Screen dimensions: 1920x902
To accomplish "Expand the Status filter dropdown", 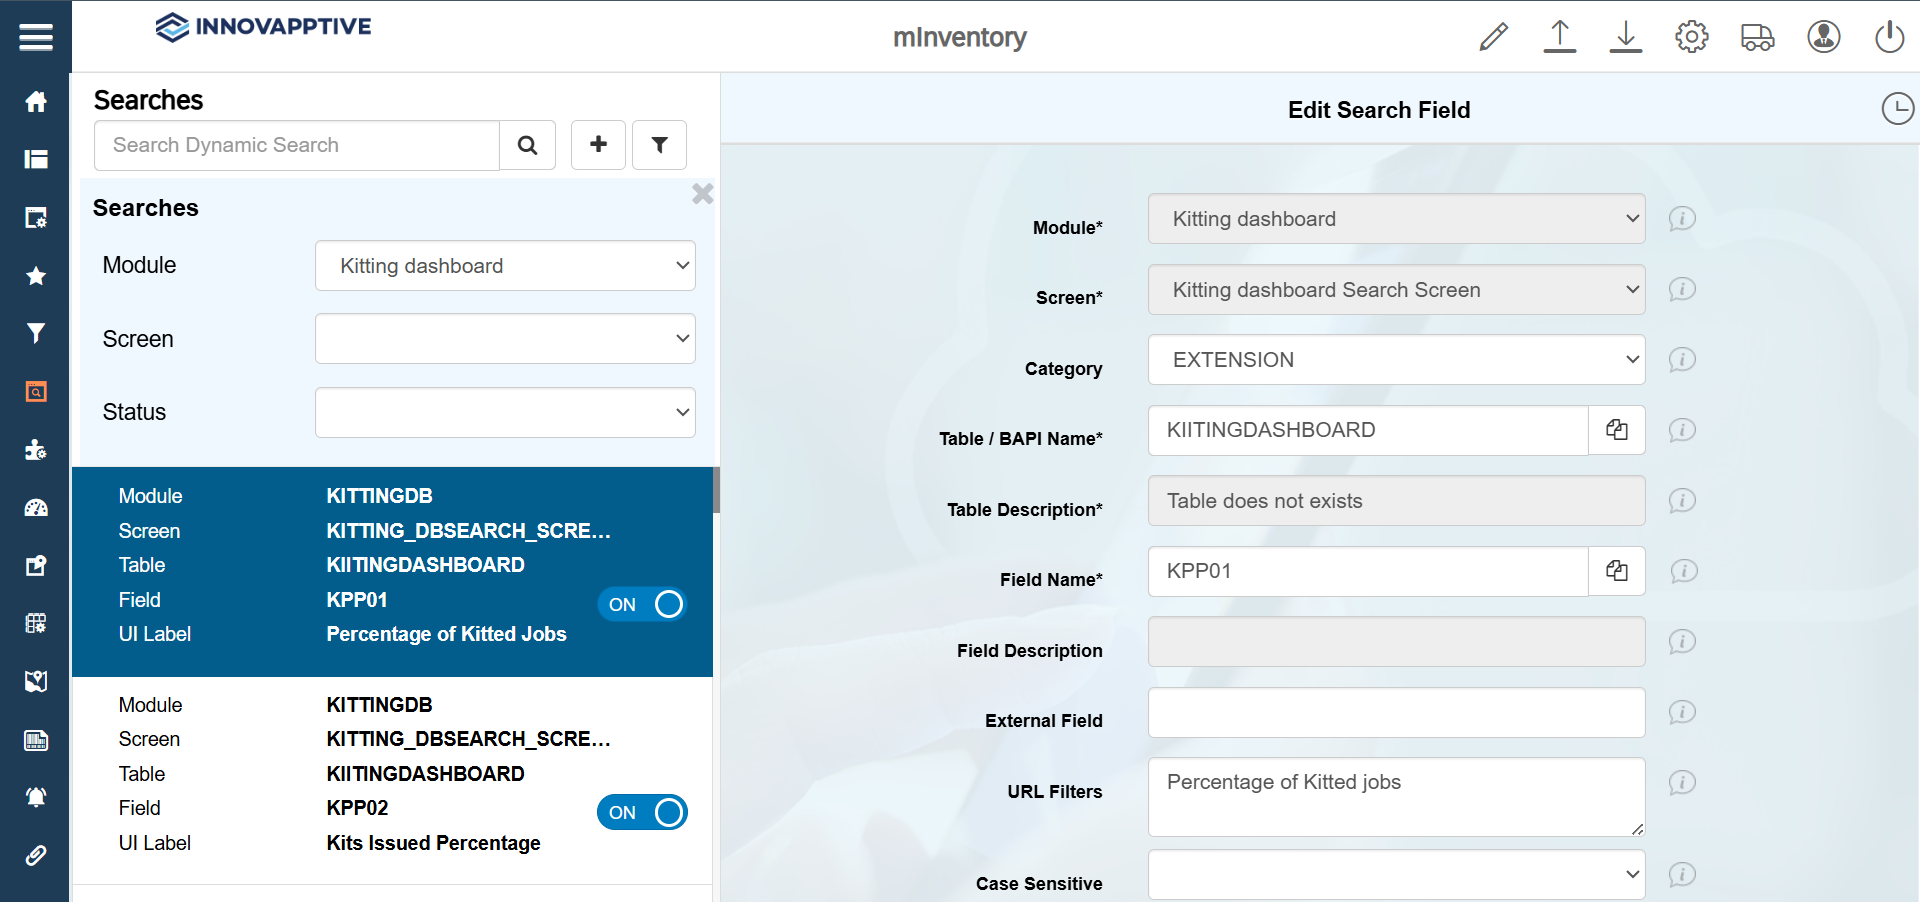I will pyautogui.click(x=505, y=412).
